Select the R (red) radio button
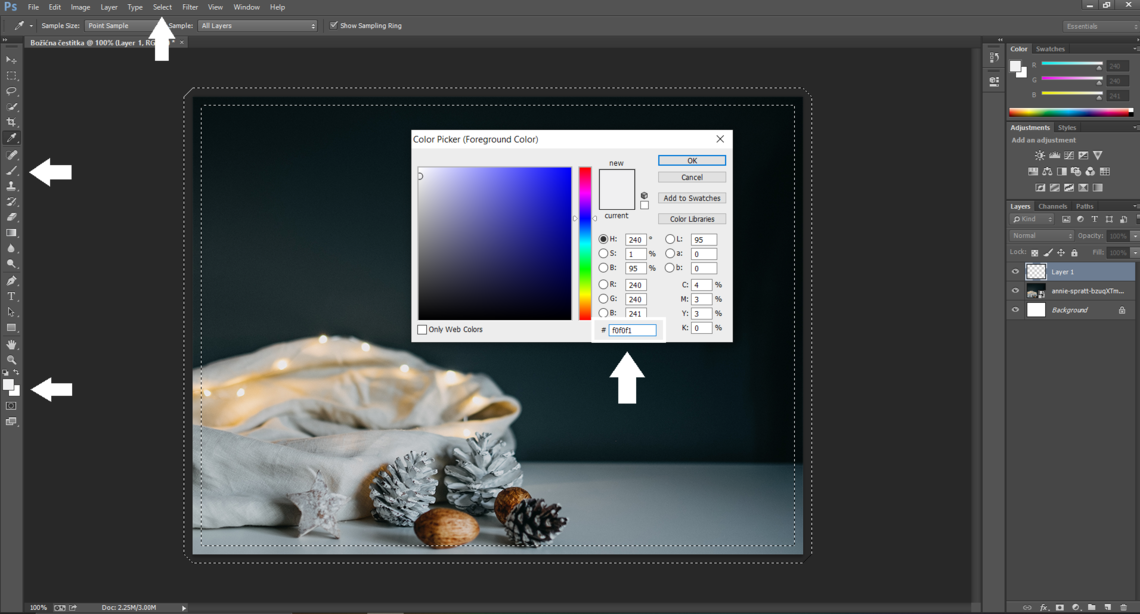The image size is (1140, 614). (x=603, y=285)
